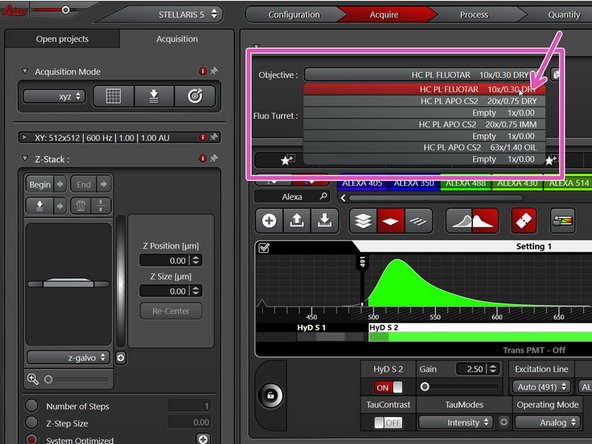
Task: Click the Acquisition Mode red info icon
Action: [x=203, y=71]
